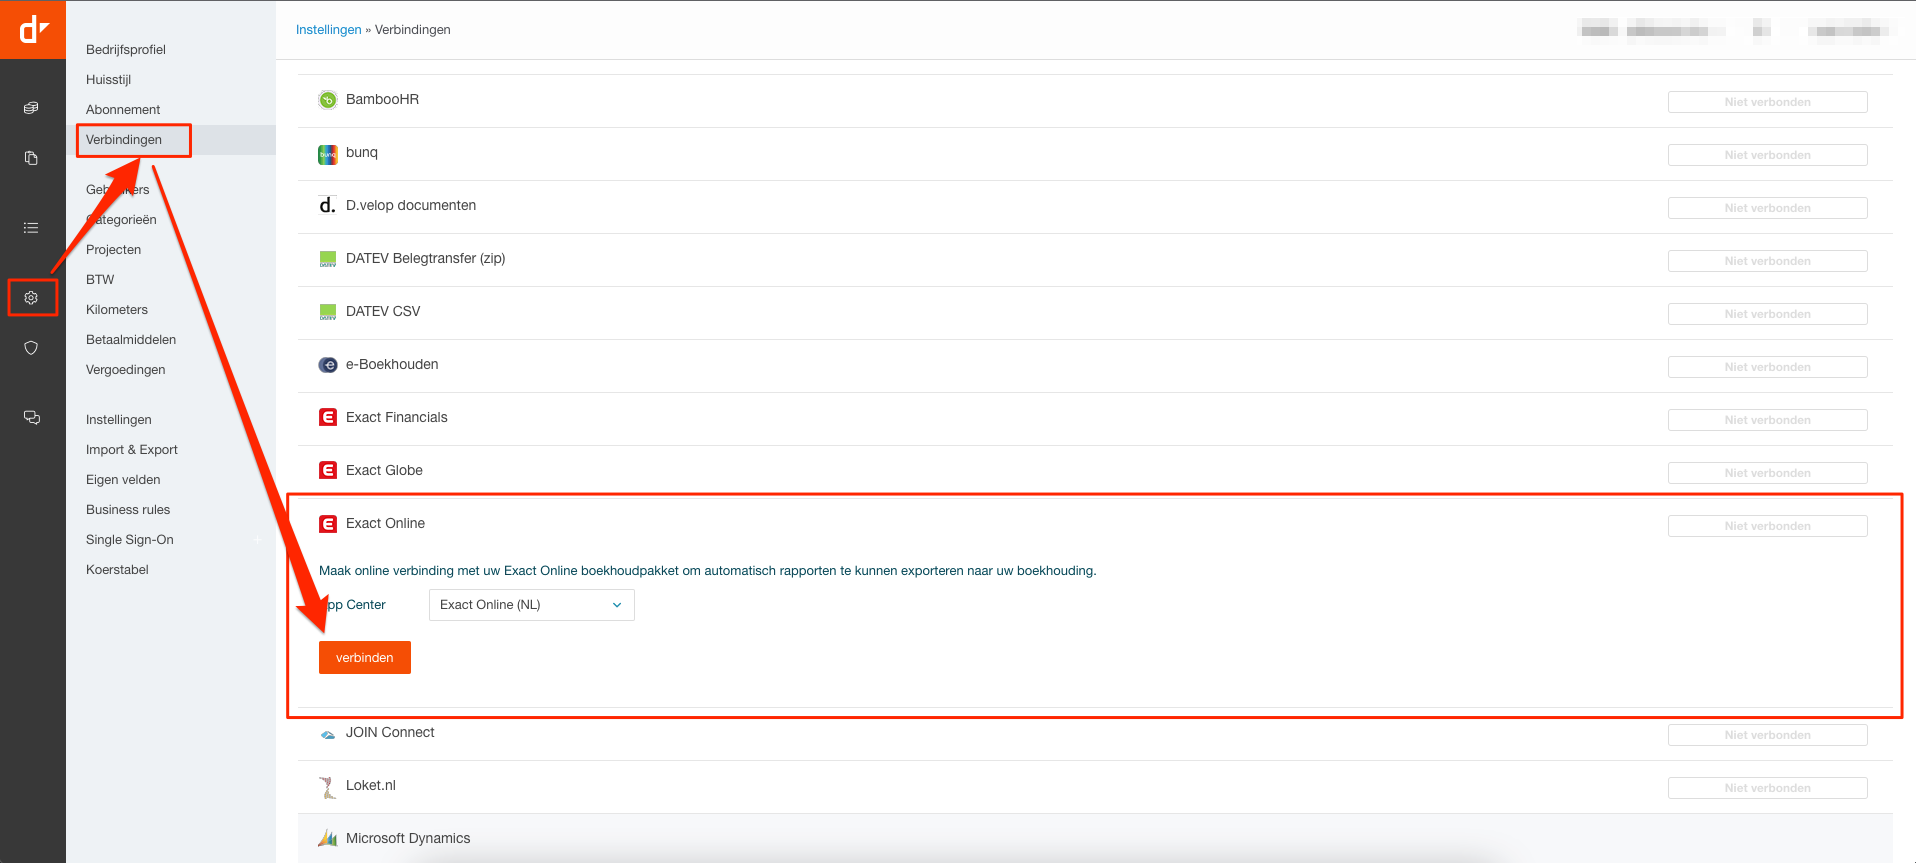Click the D.velop documenten logo icon
This screenshot has width=1916, height=863.
(327, 205)
